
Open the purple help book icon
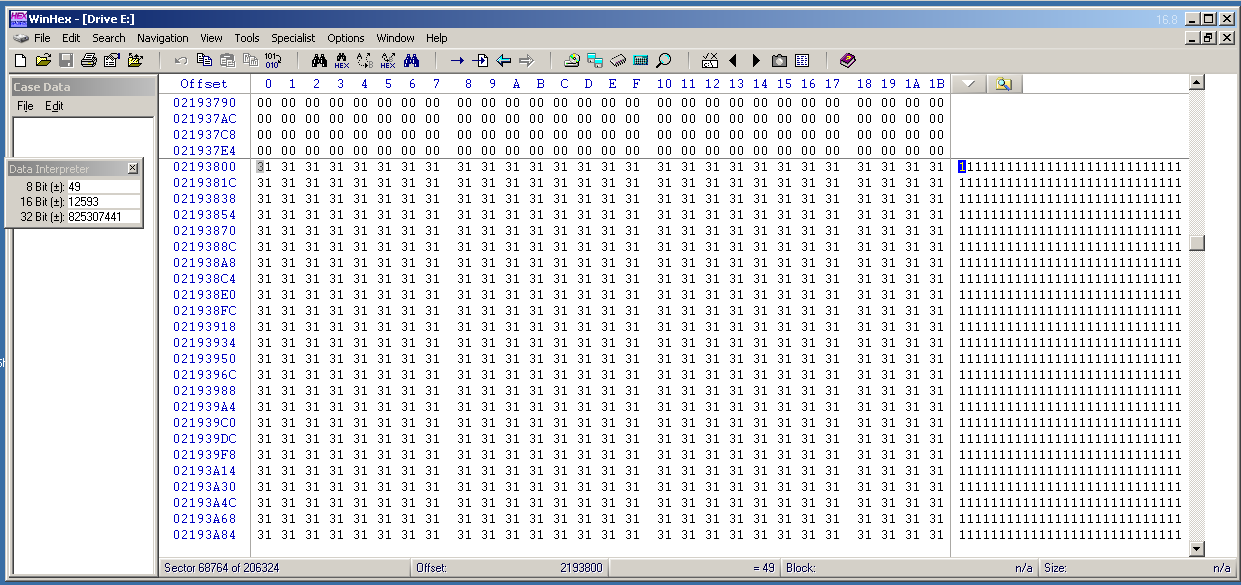click(x=848, y=60)
